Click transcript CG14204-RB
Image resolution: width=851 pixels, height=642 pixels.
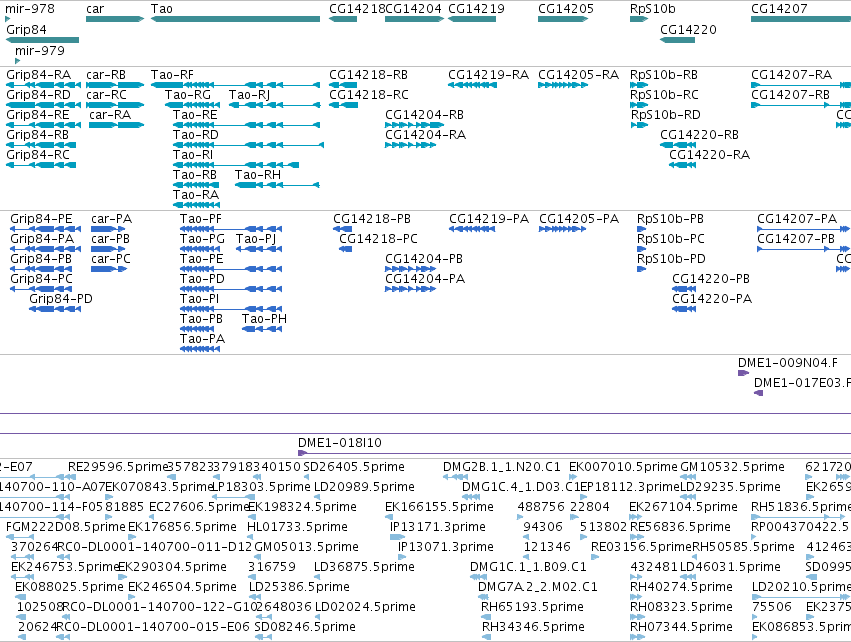[x=414, y=125]
